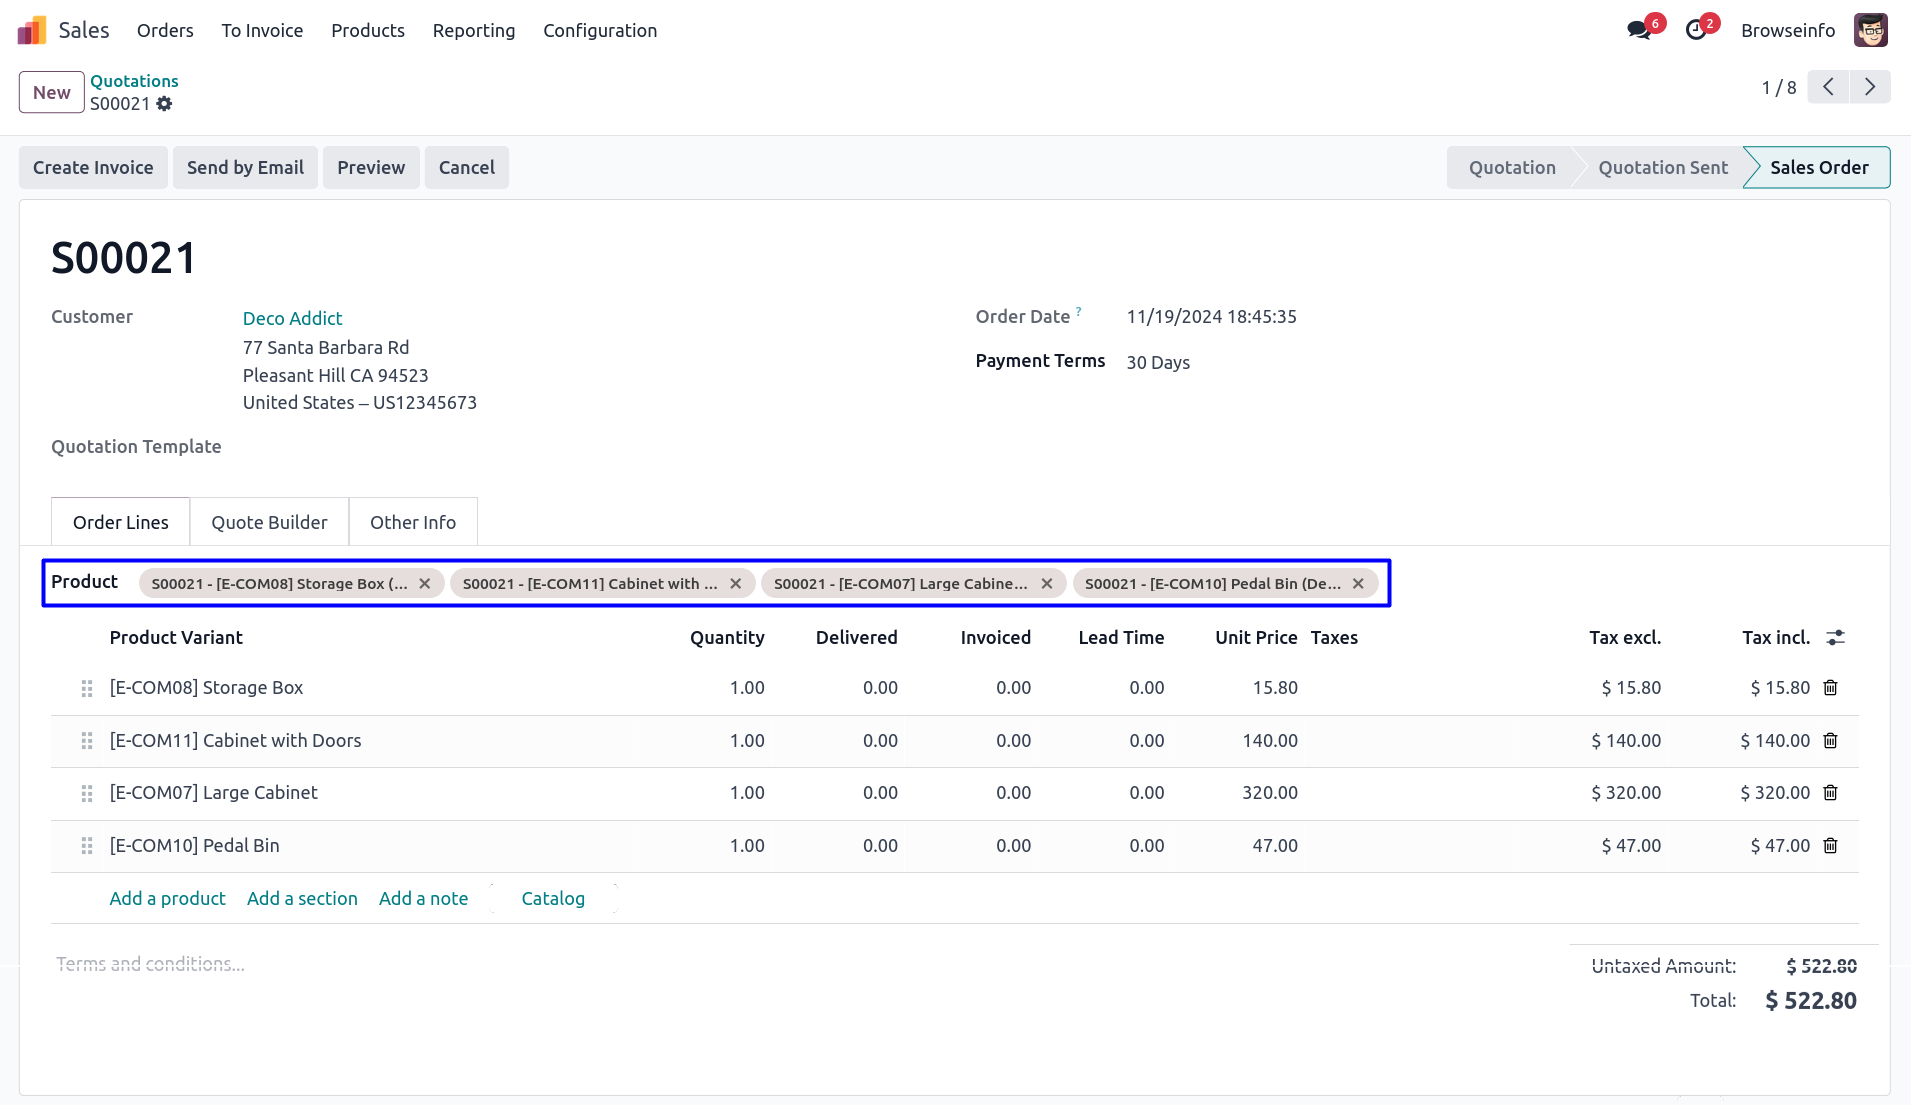Open the Configuration menu

(600, 31)
